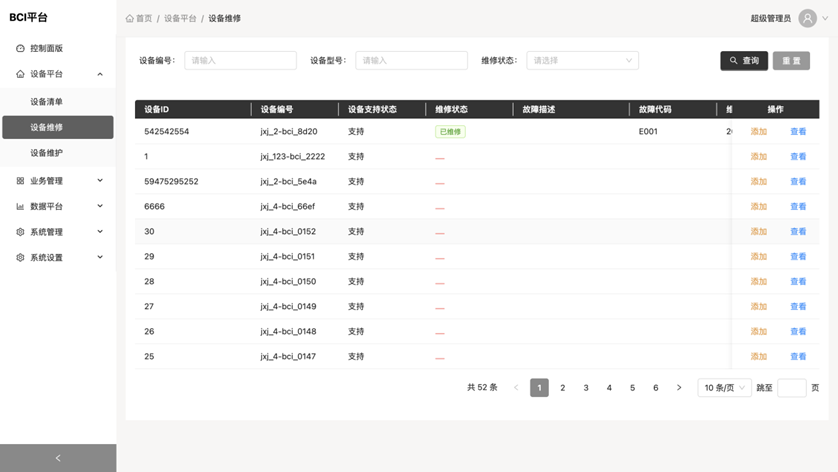The width and height of the screenshot is (838, 472).
Task: Click 查看 for device 542542554
Action: point(798,132)
